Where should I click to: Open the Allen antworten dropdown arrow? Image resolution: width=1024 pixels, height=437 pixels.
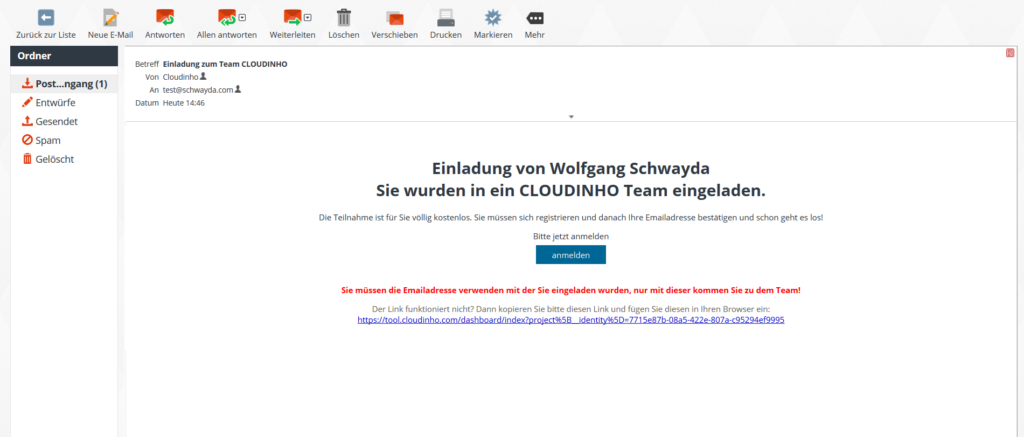(x=242, y=17)
